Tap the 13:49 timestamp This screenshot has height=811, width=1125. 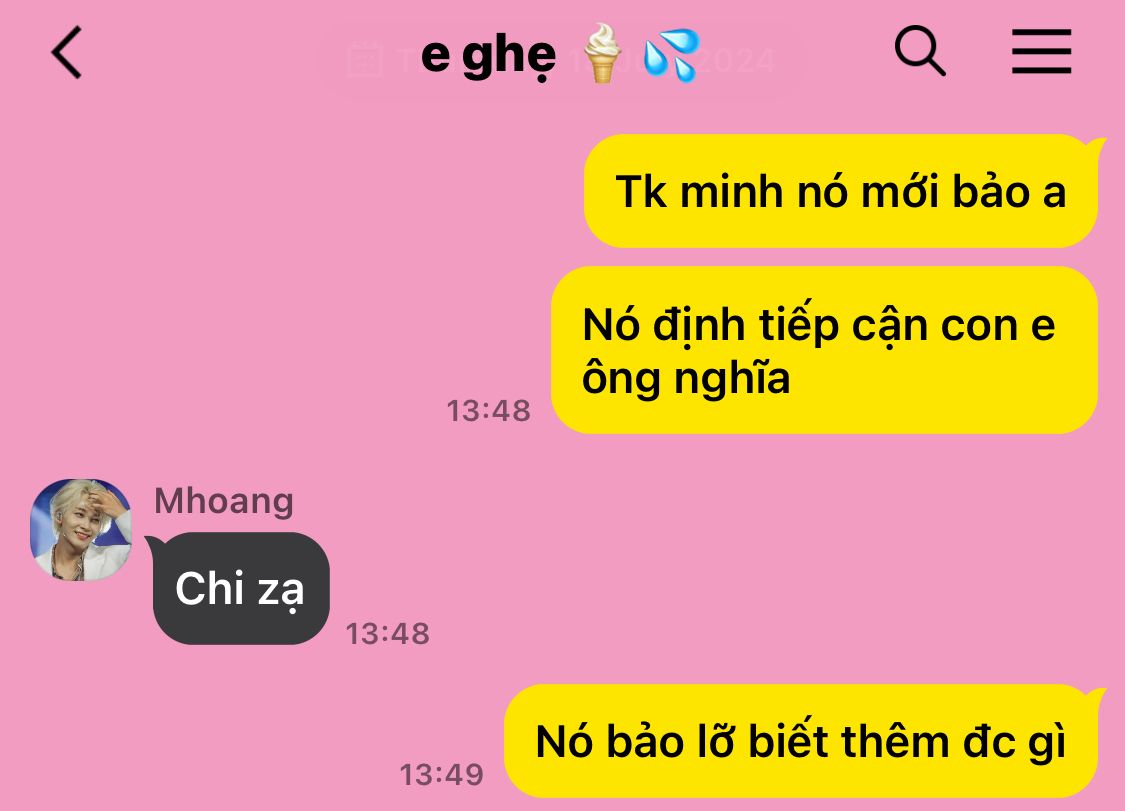[441, 774]
